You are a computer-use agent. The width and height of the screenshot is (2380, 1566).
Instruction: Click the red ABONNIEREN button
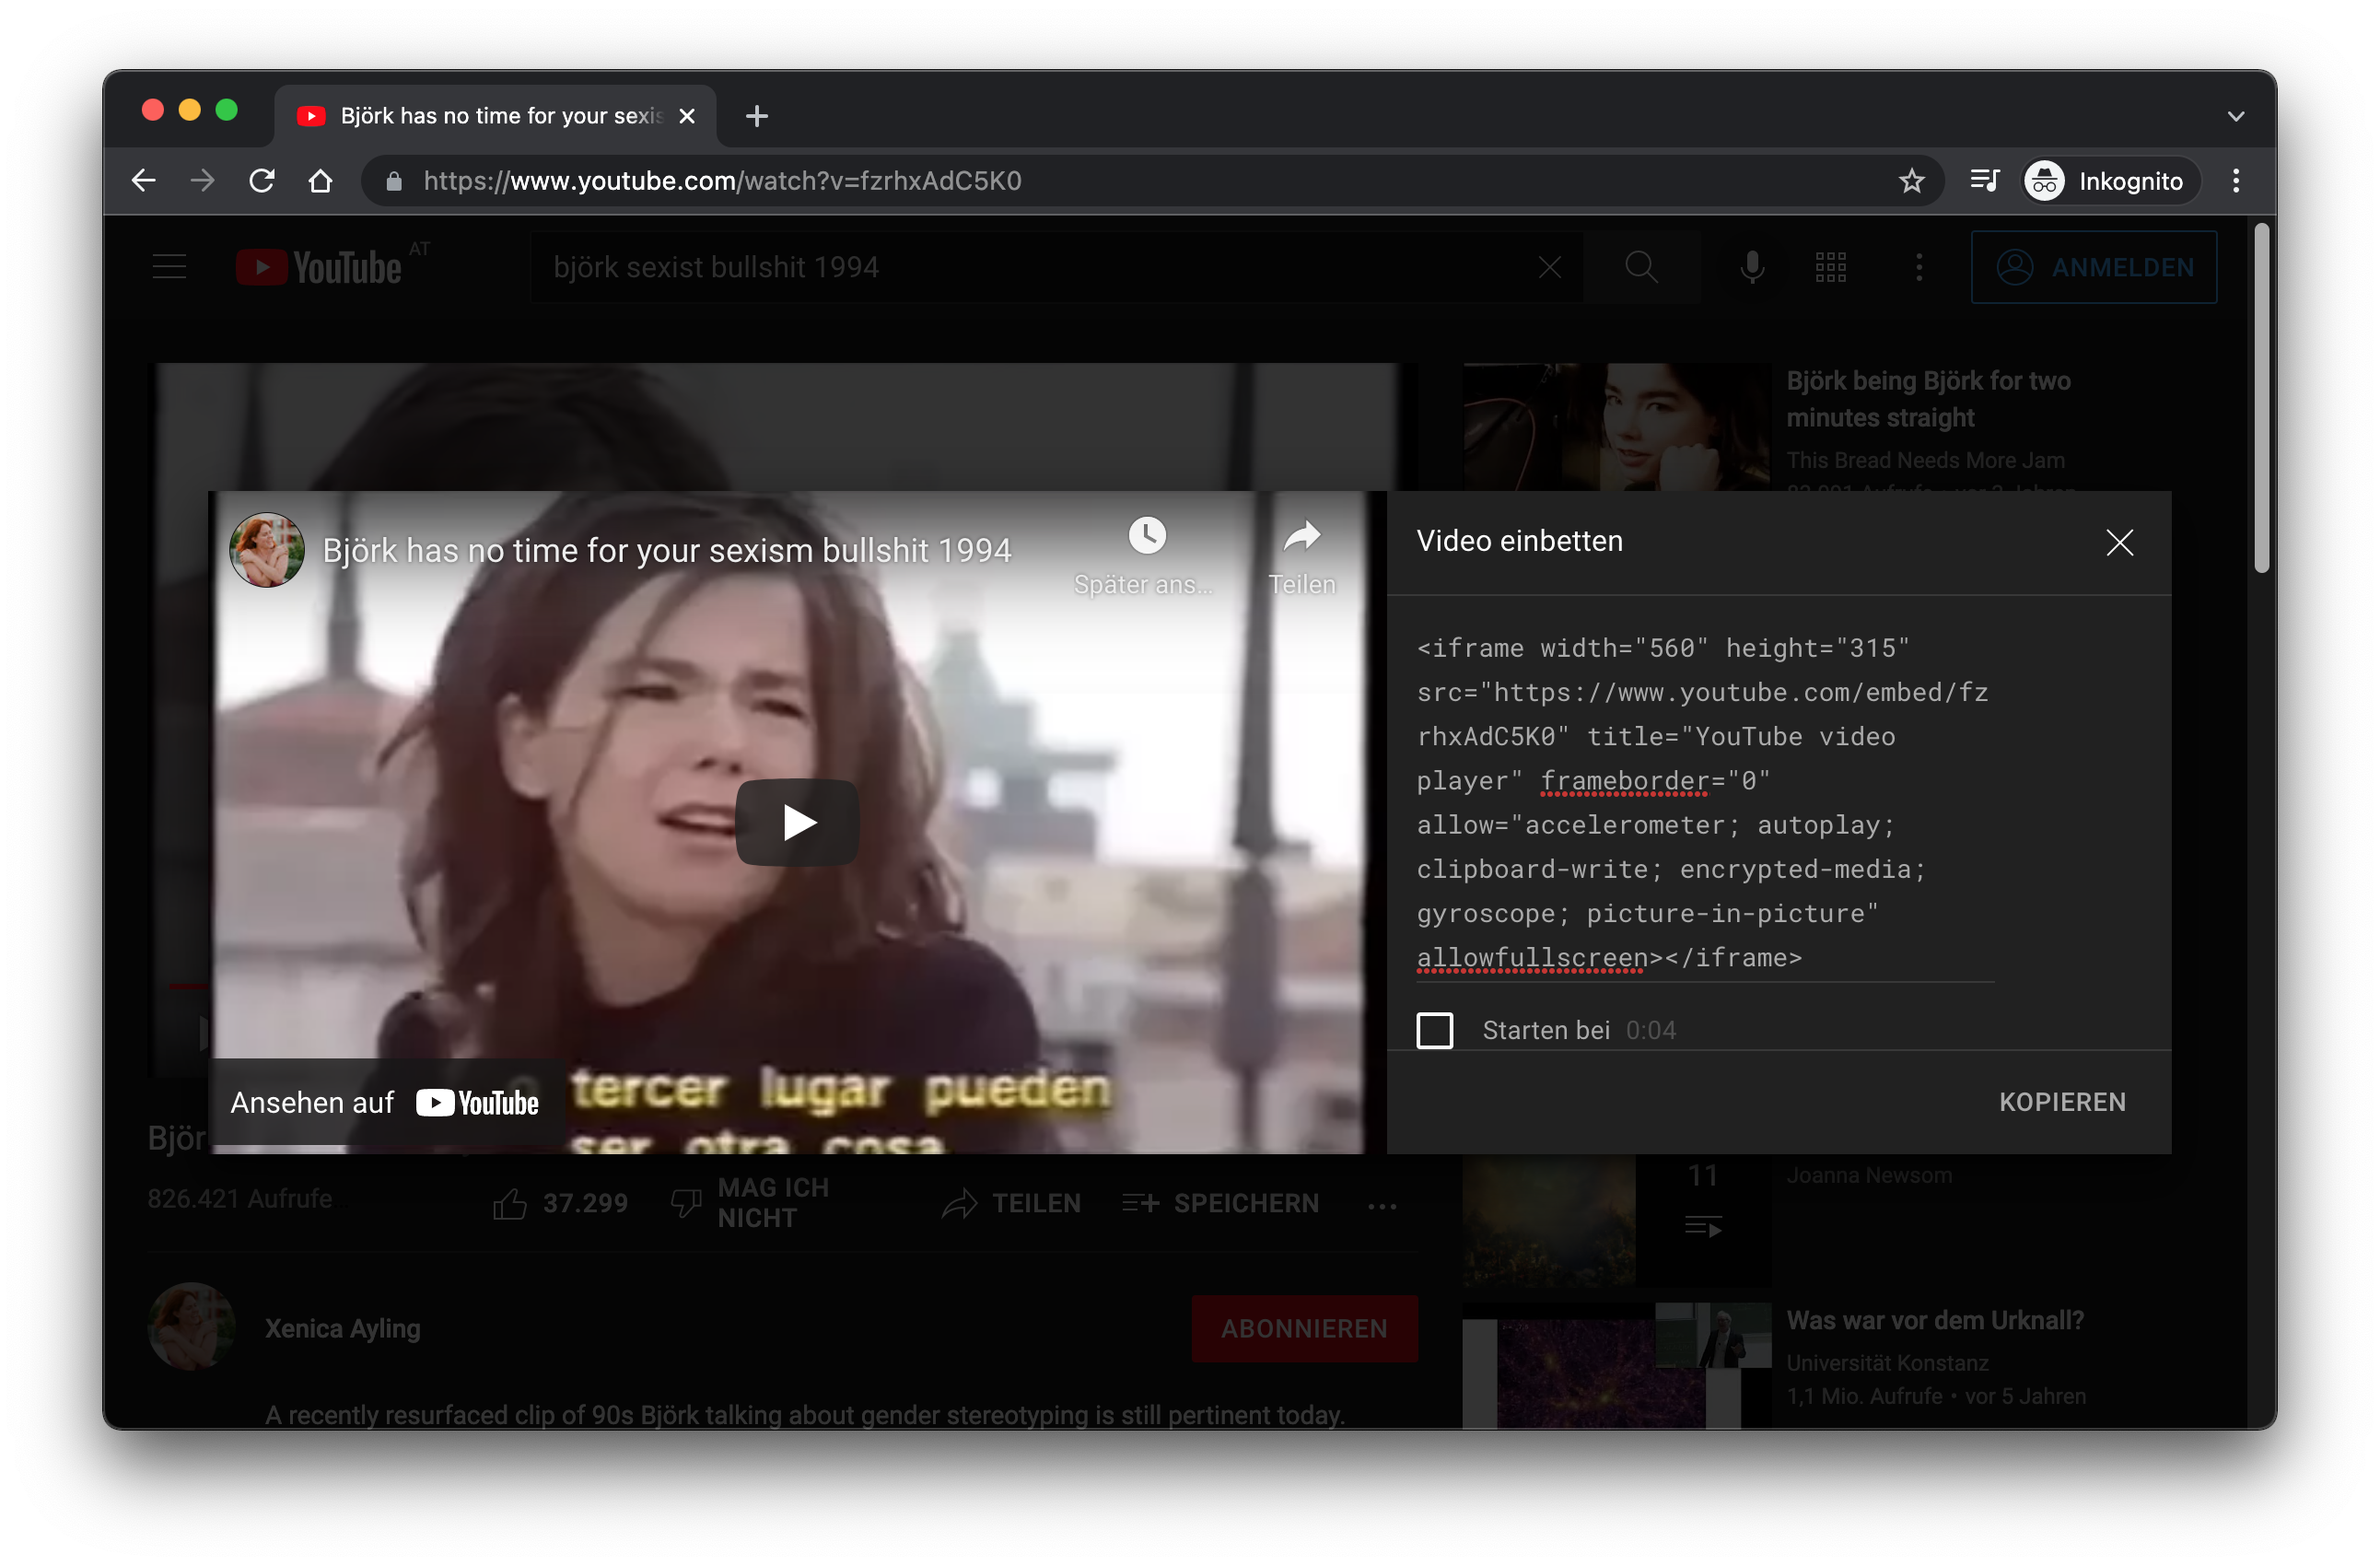1304,1328
